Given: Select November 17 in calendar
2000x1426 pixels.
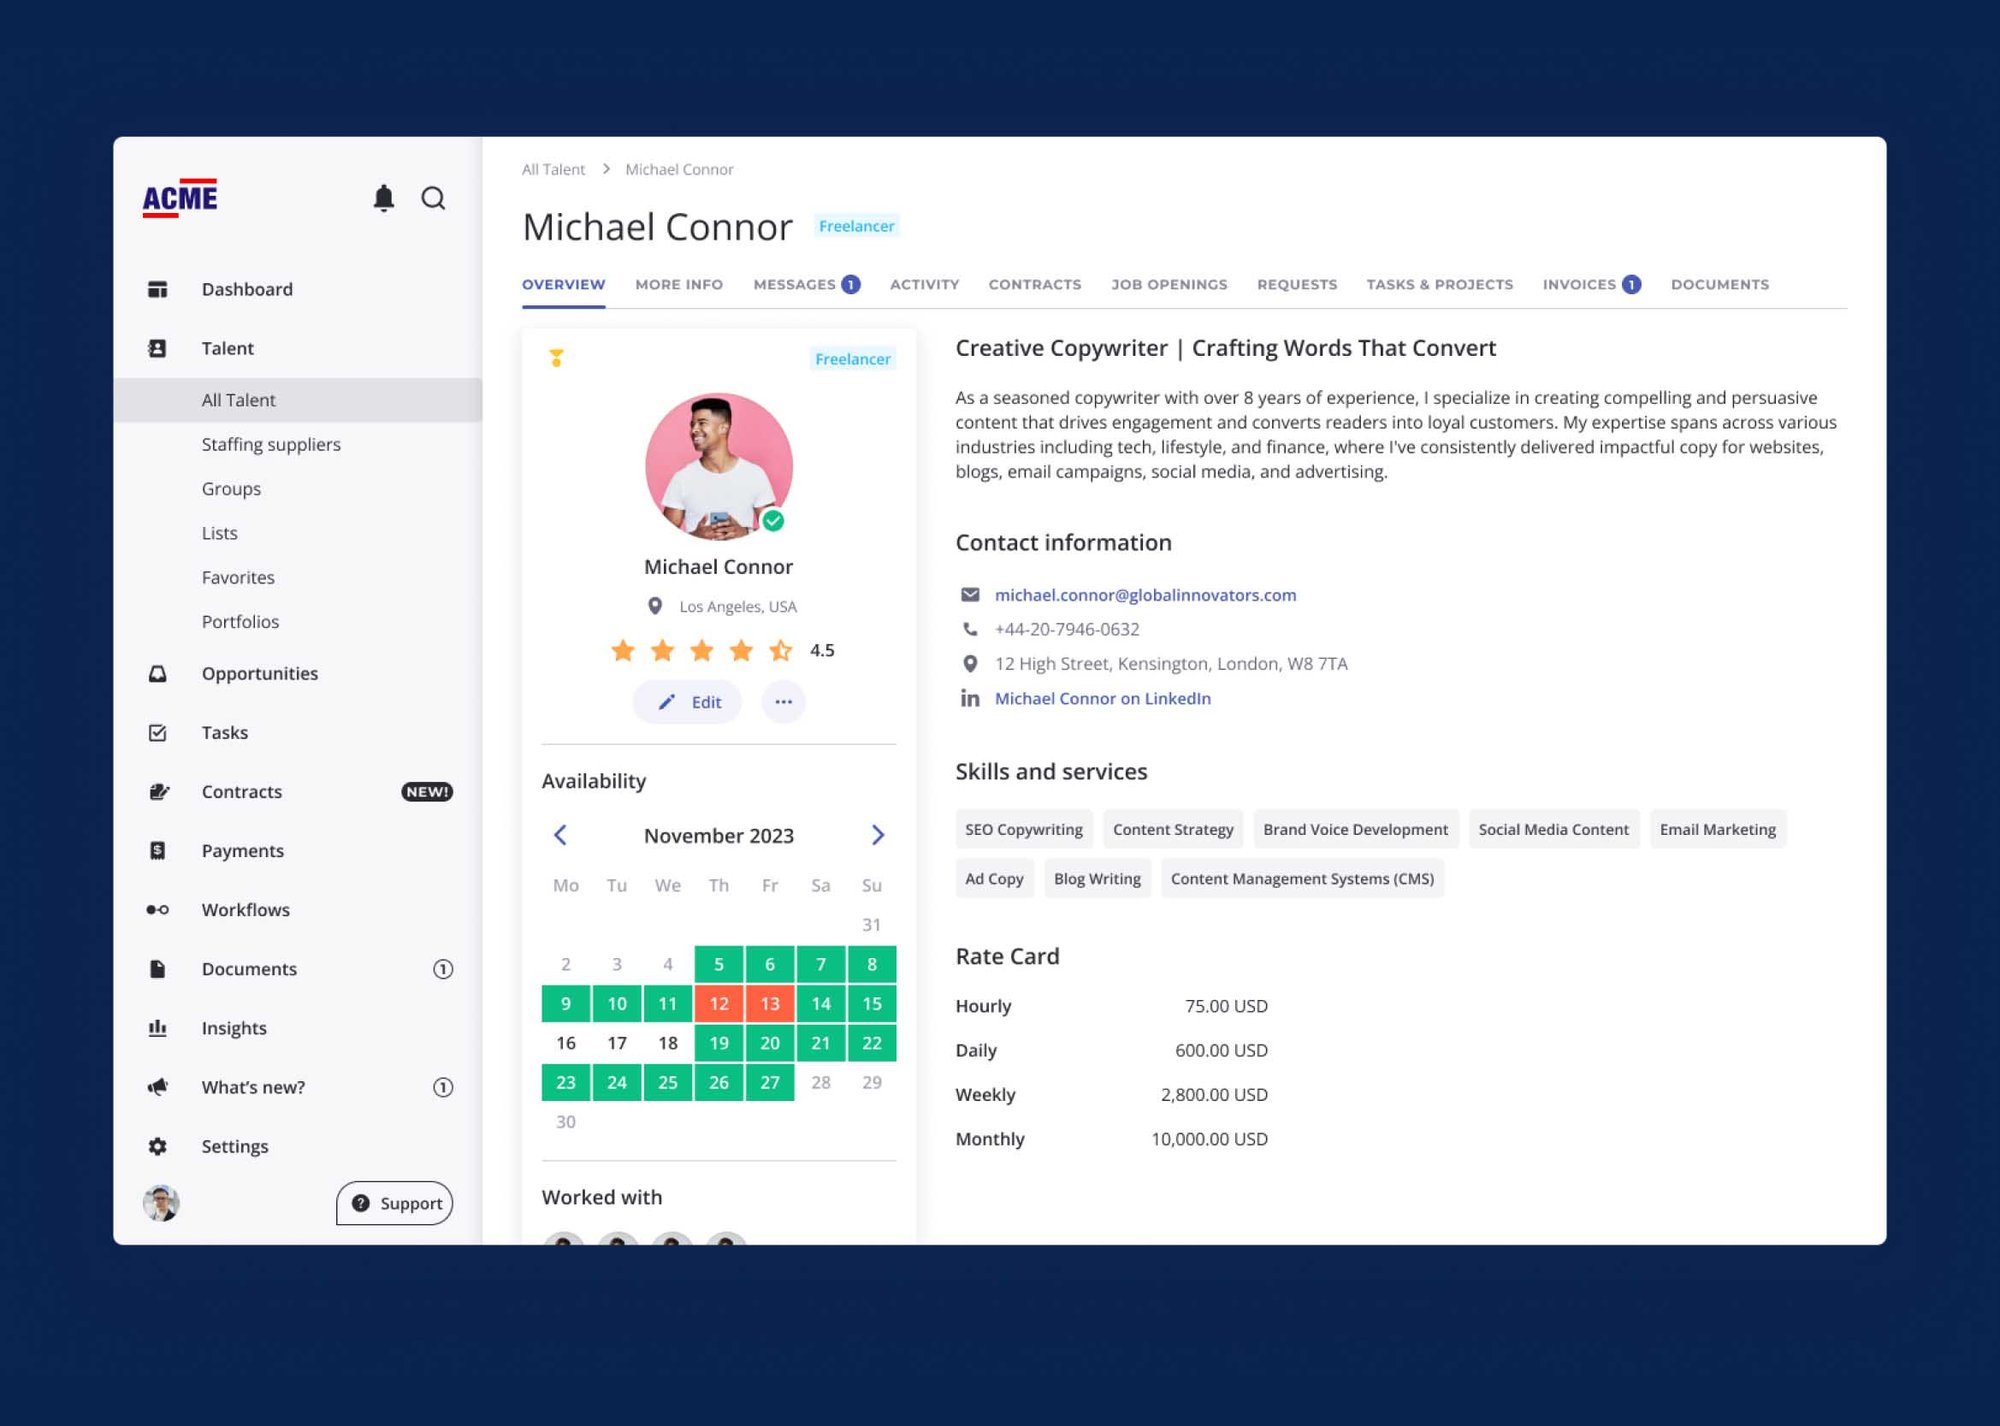Looking at the screenshot, I should point(617,1043).
